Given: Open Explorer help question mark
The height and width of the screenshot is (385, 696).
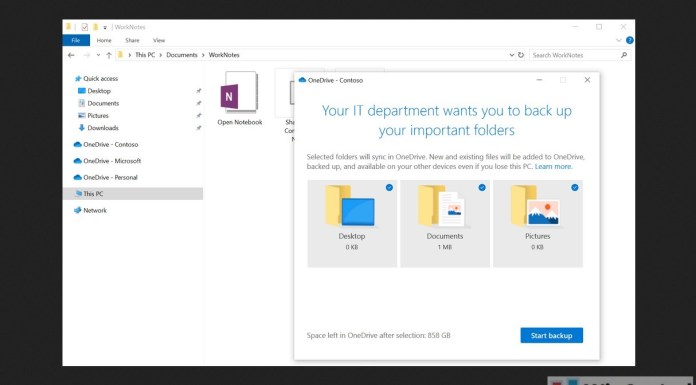Looking at the screenshot, I should [x=629, y=40].
